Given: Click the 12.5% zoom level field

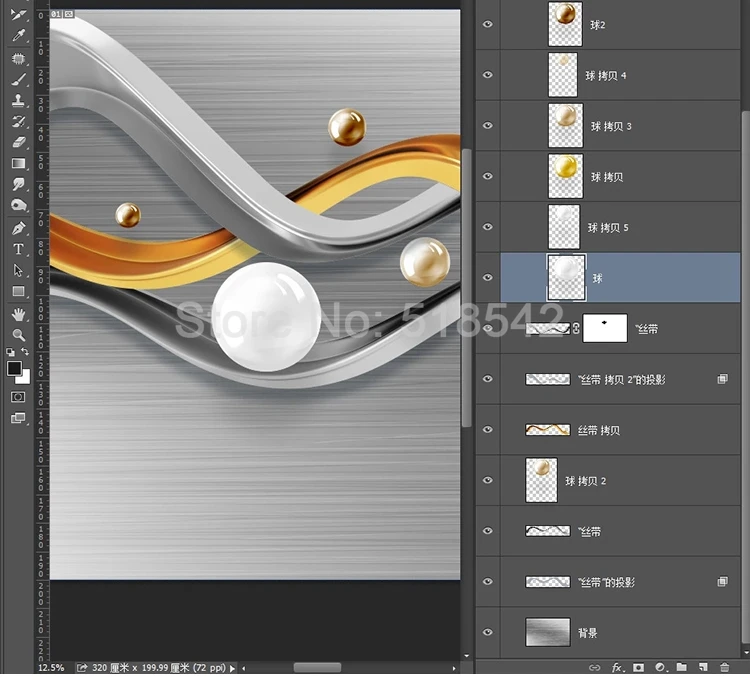Looking at the screenshot, I should pos(51,668).
